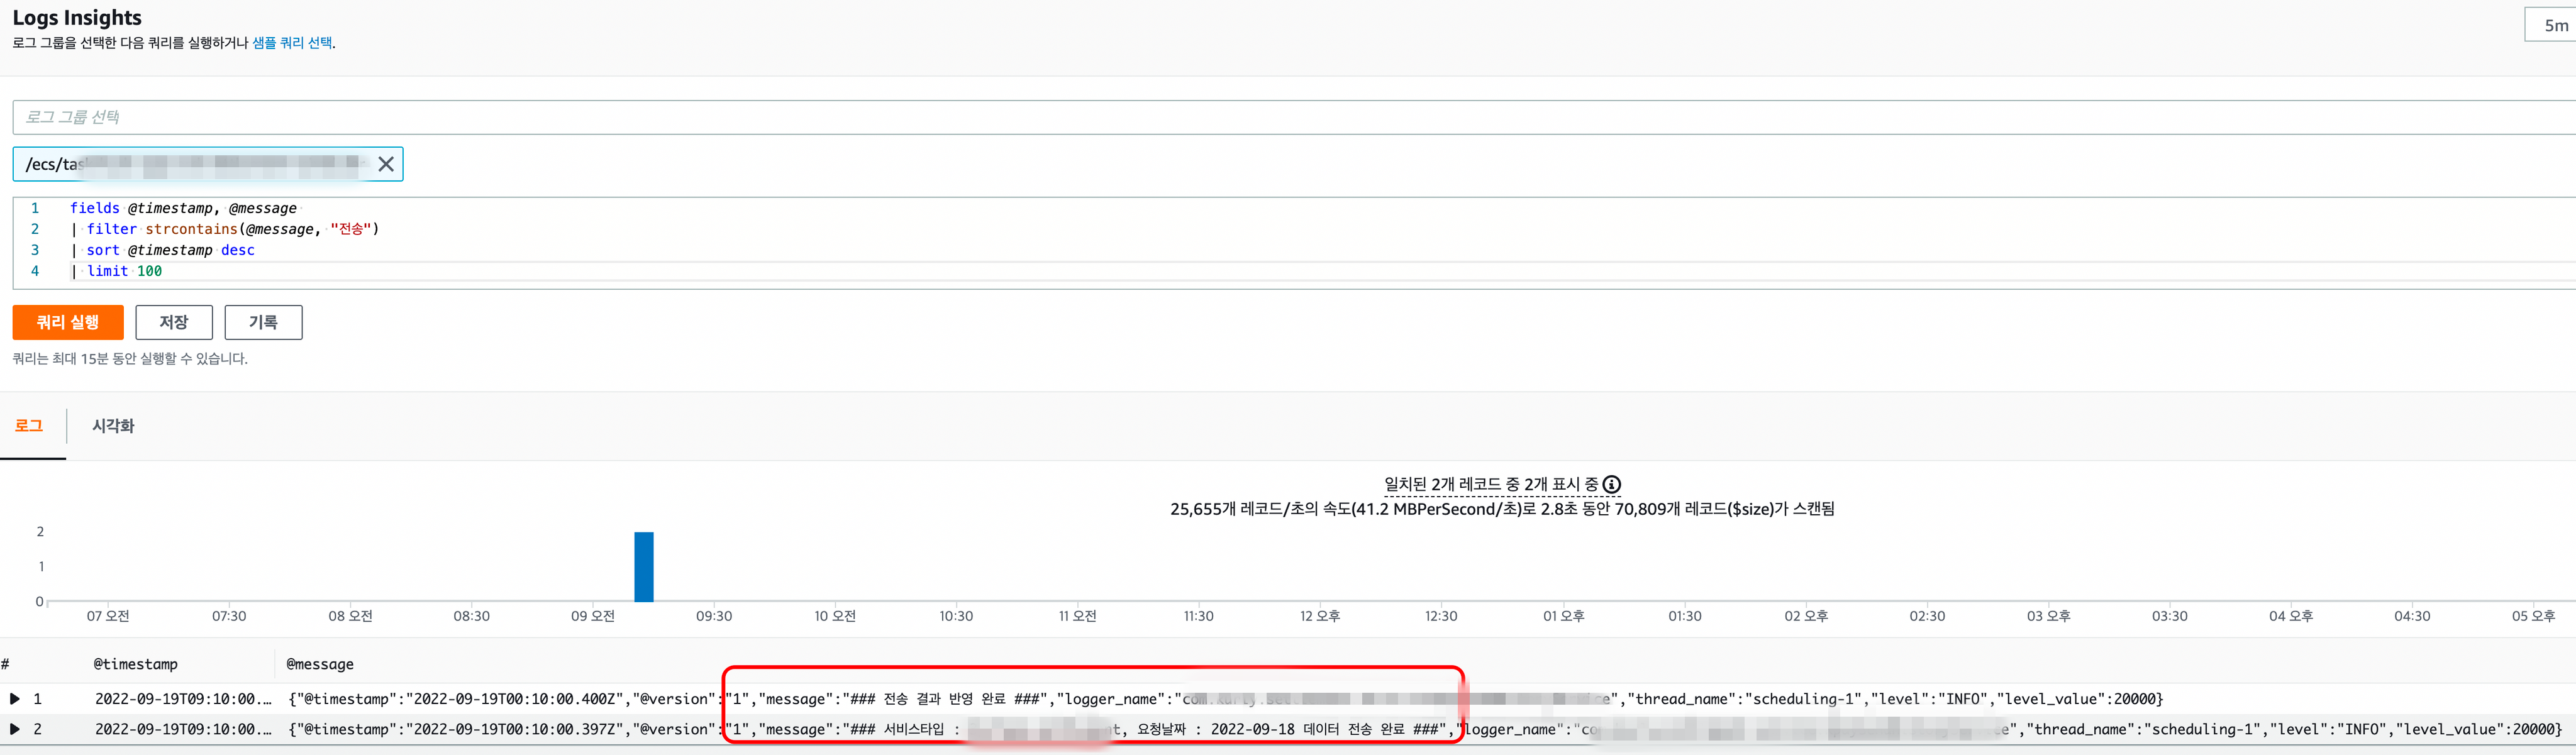Viewport: 2576px width, 755px height.
Task: Select the 로그 tab
Action: point(29,426)
